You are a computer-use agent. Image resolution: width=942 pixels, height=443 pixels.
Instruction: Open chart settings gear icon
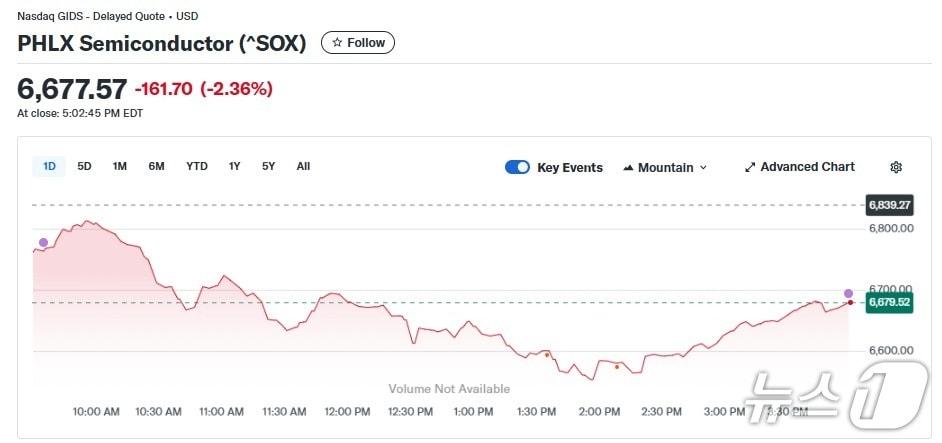896,167
